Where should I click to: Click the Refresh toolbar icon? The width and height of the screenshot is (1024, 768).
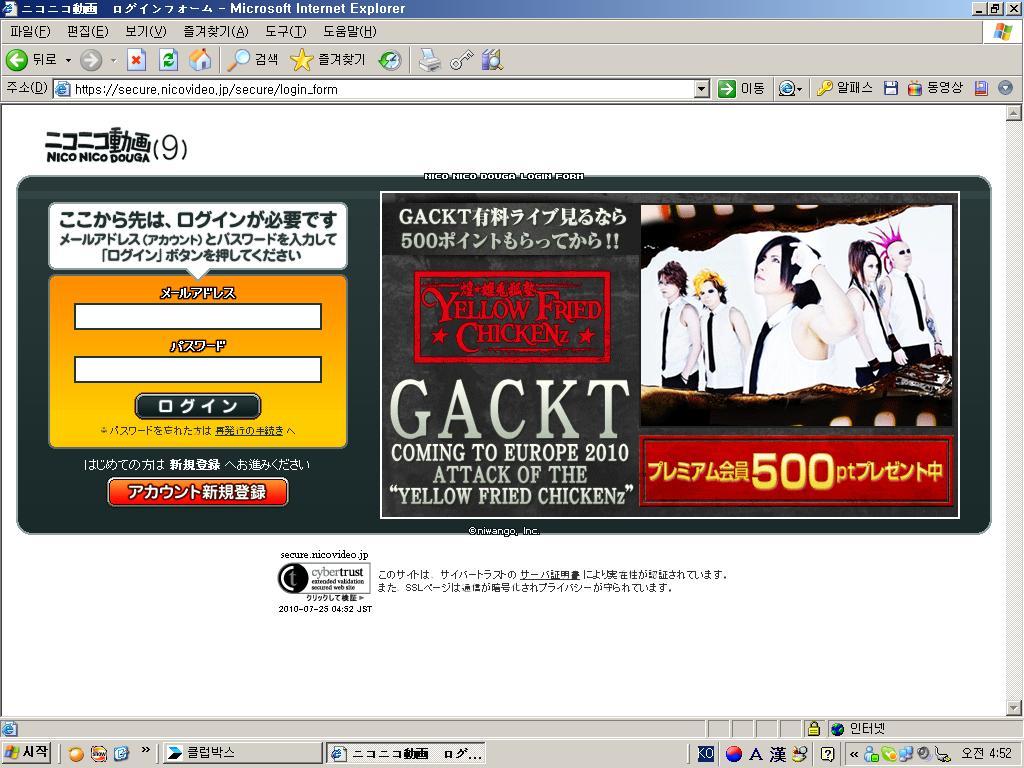pos(168,60)
